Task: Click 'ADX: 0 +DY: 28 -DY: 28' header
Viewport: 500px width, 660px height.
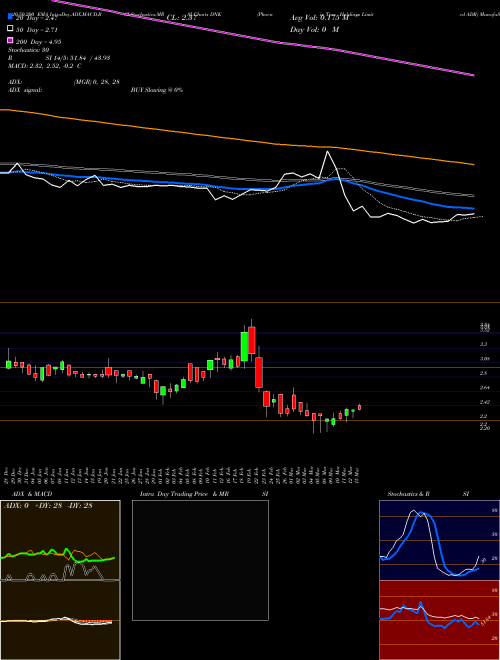Action: point(48,506)
